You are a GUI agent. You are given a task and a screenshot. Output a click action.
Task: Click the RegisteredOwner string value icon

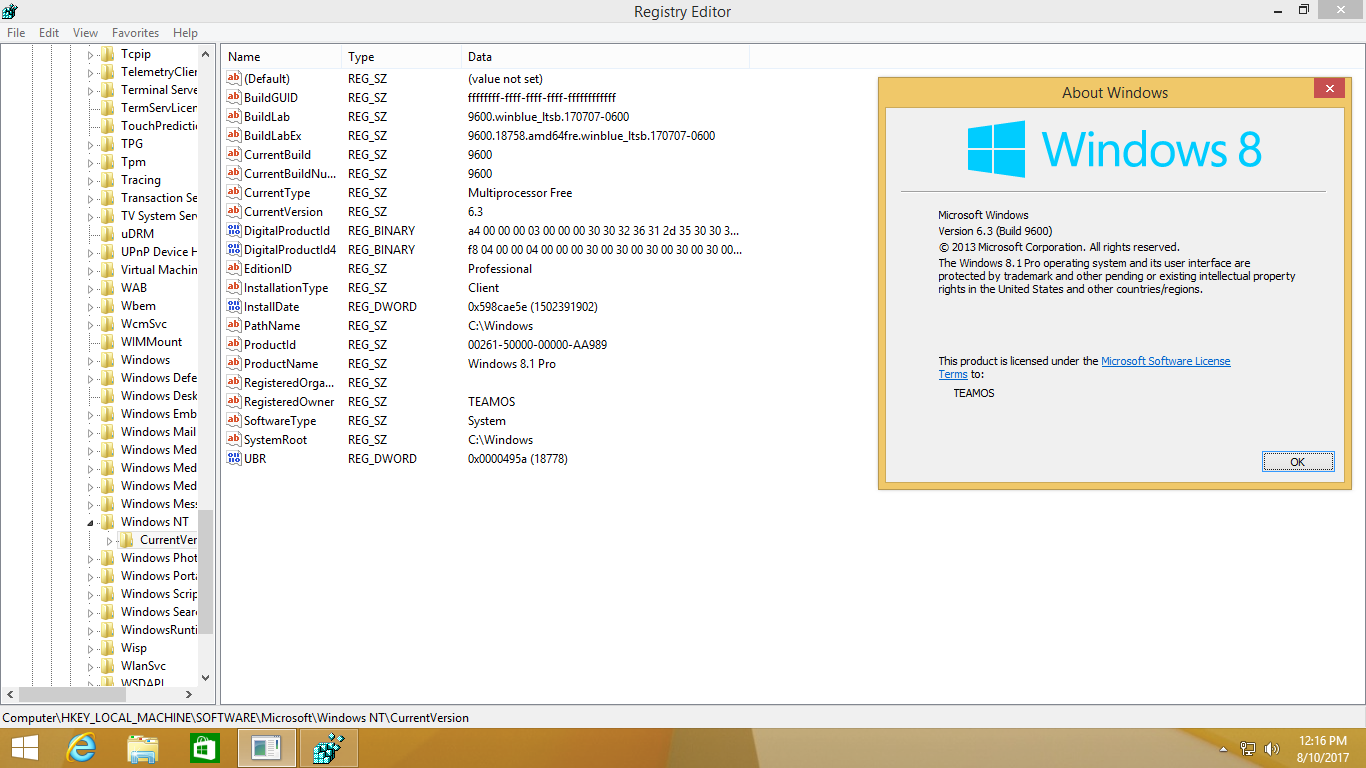tap(235, 402)
